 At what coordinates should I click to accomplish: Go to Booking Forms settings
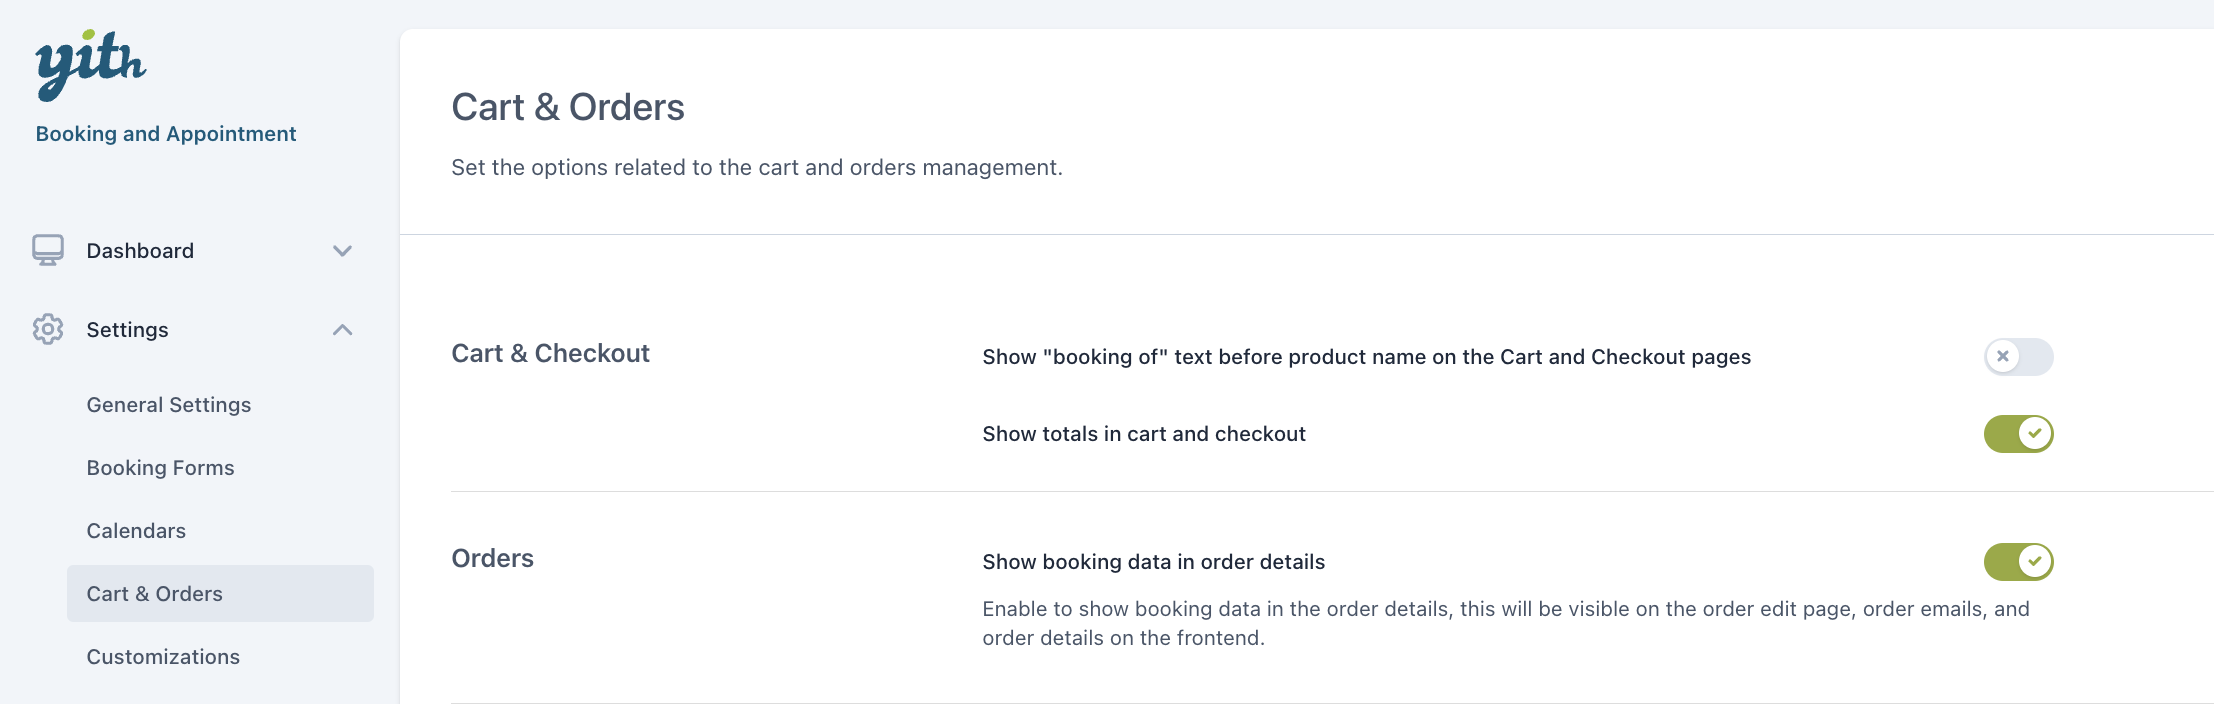coord(160,468)
